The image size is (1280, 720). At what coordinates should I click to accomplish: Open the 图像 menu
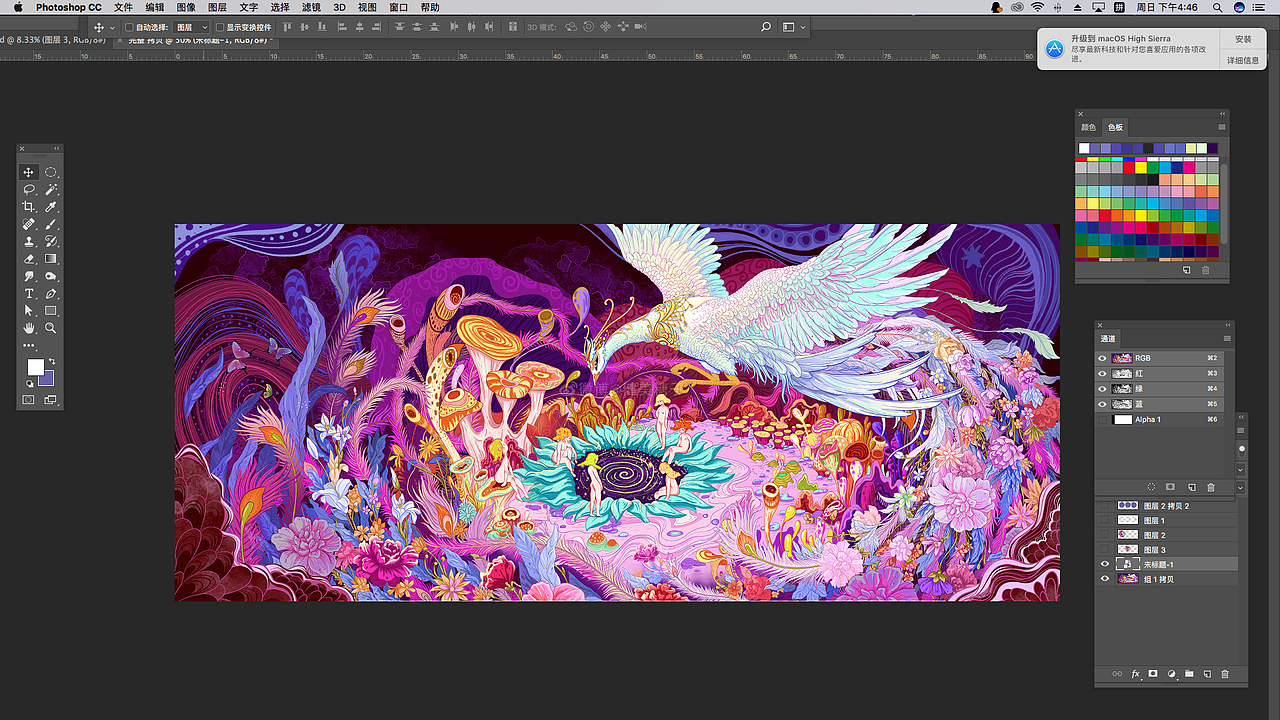click(x=186, y=7)
